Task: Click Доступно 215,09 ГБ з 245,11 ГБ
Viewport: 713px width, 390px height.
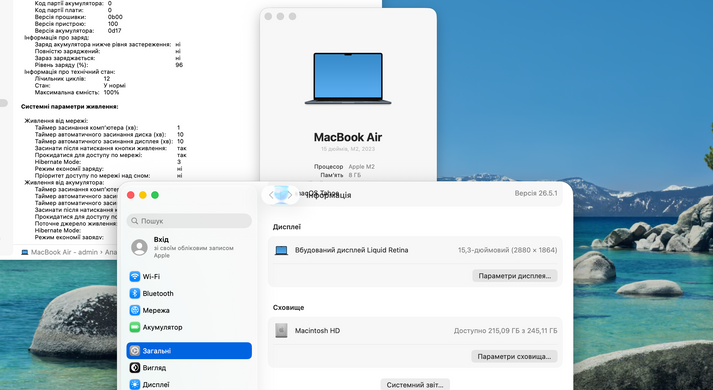Action: [x=506, y=330]
